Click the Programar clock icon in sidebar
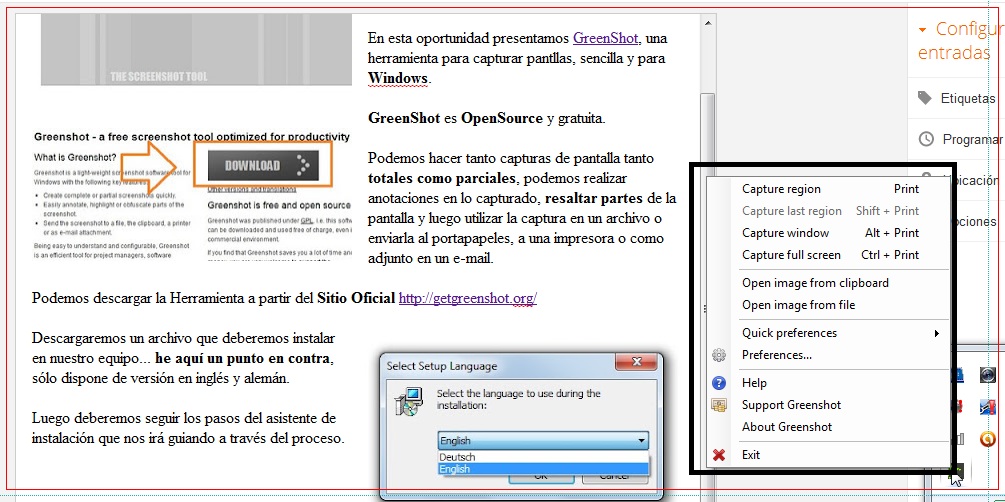Image resolution: width=1005 pixels, height=502 pixels. [926, 139]
